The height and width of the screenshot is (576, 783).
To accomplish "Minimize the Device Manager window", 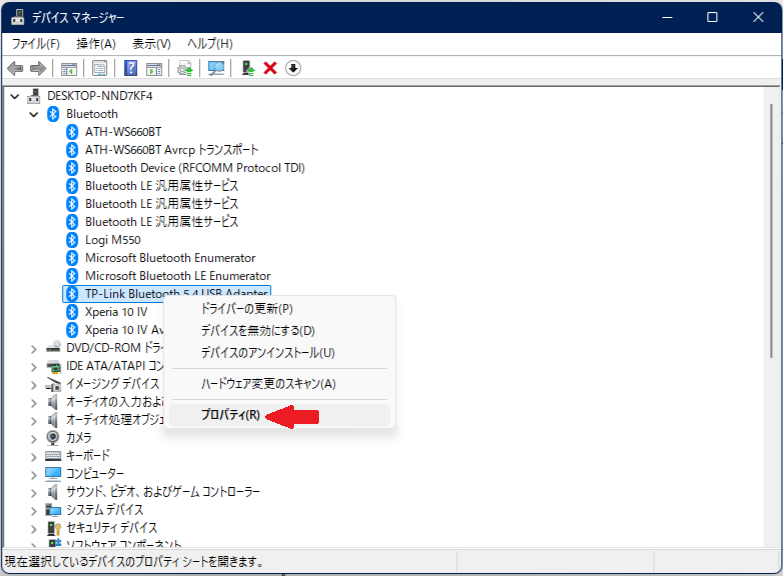I will click(x=667, y=17).
